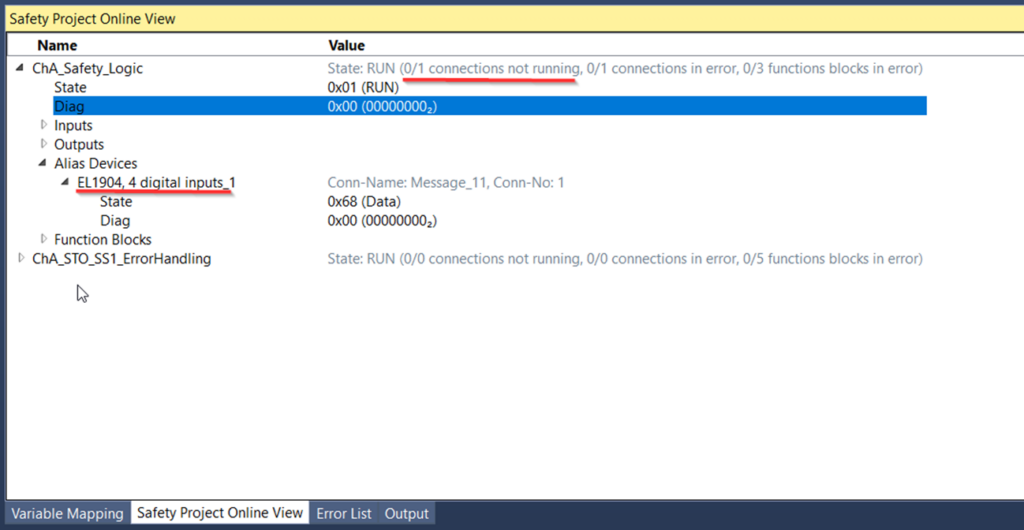This screenshot has height=530, width=1024.
Task: Expand the Inputs node
Action: [44, 125]
